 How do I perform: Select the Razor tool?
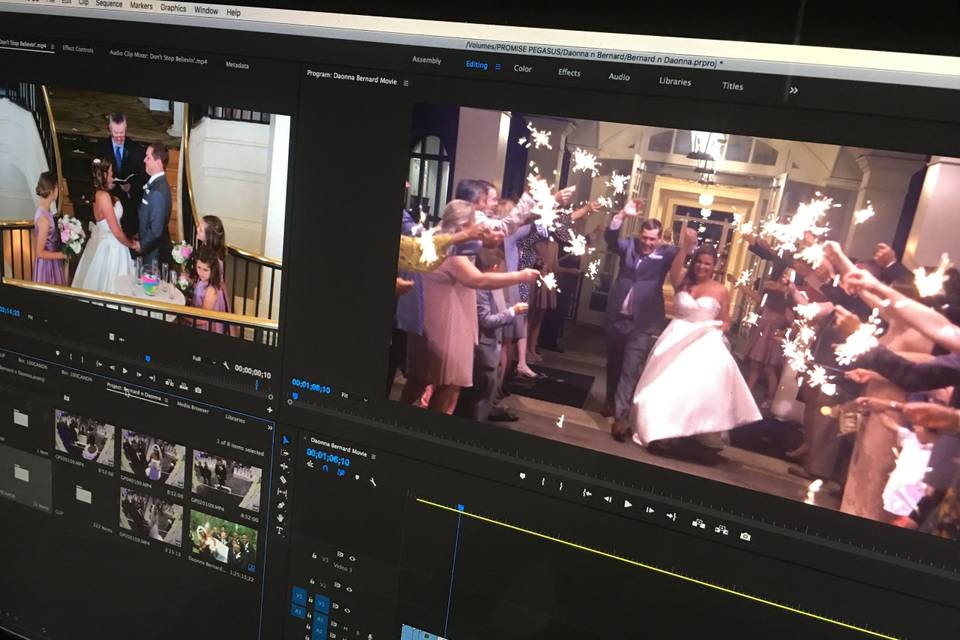(x=283, y=480)
